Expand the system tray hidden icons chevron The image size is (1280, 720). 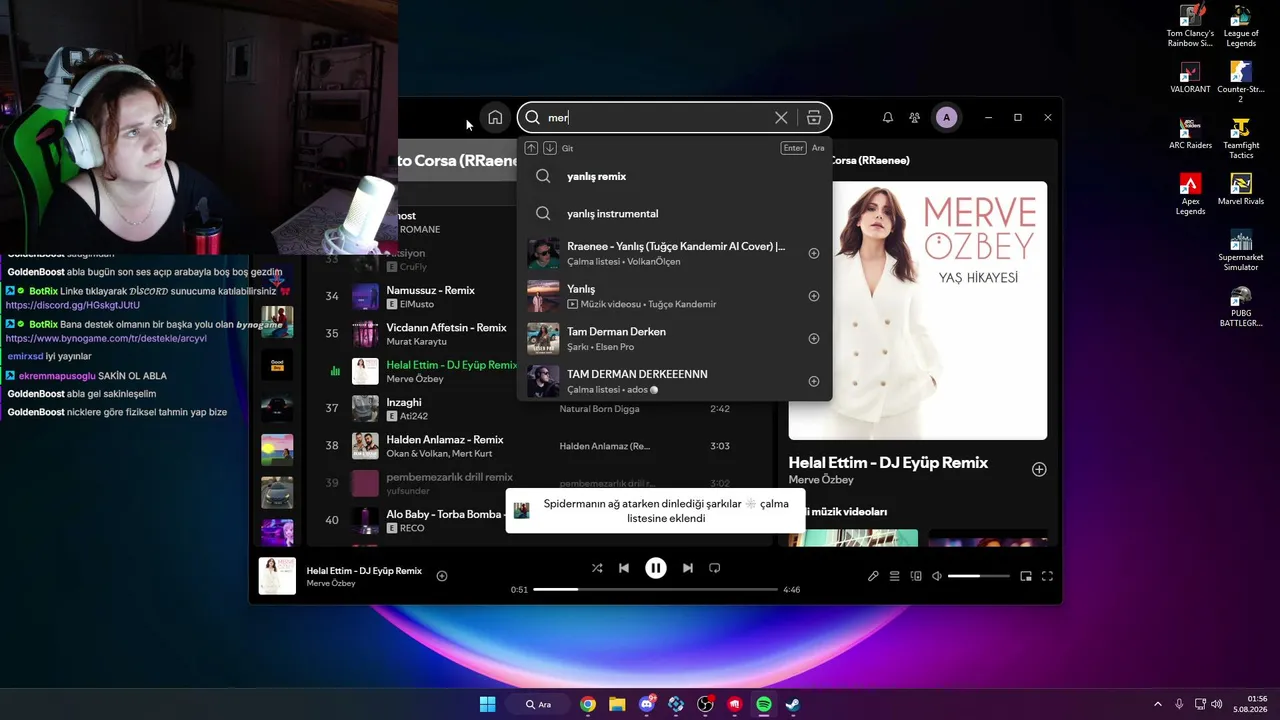pyautogui.click(x=1158, y=704)
